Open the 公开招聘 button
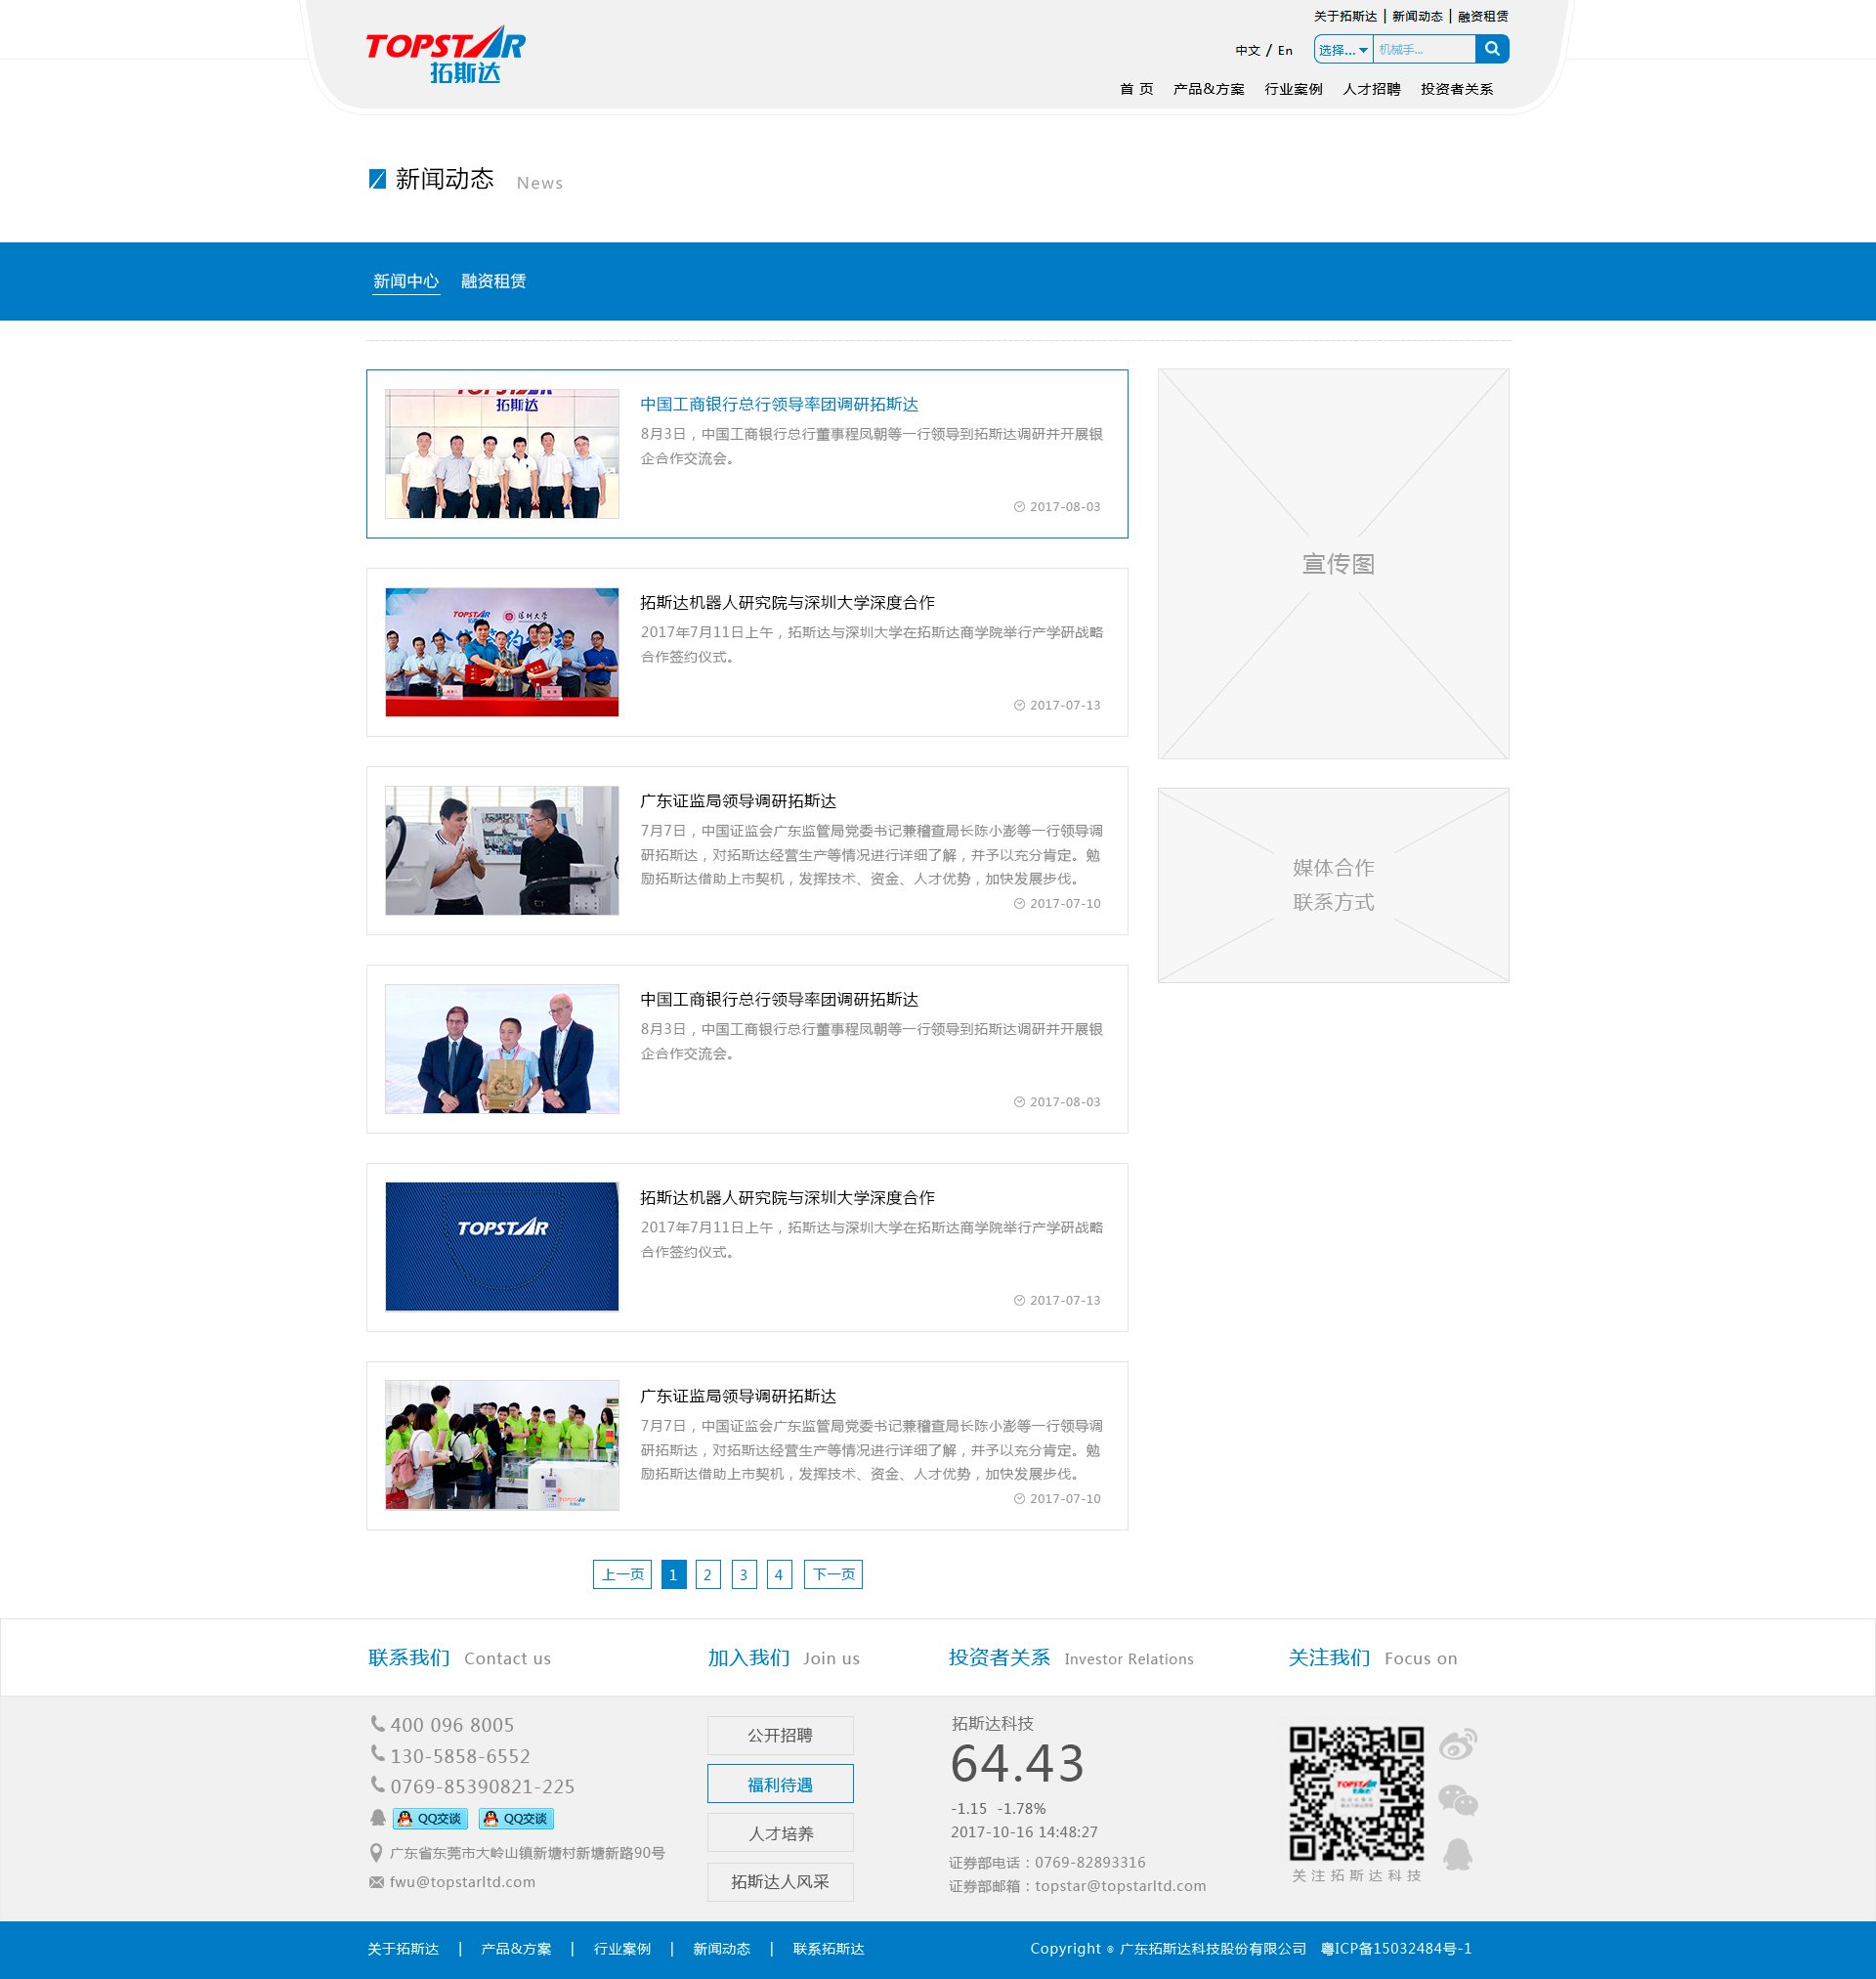 [780, 1735]
